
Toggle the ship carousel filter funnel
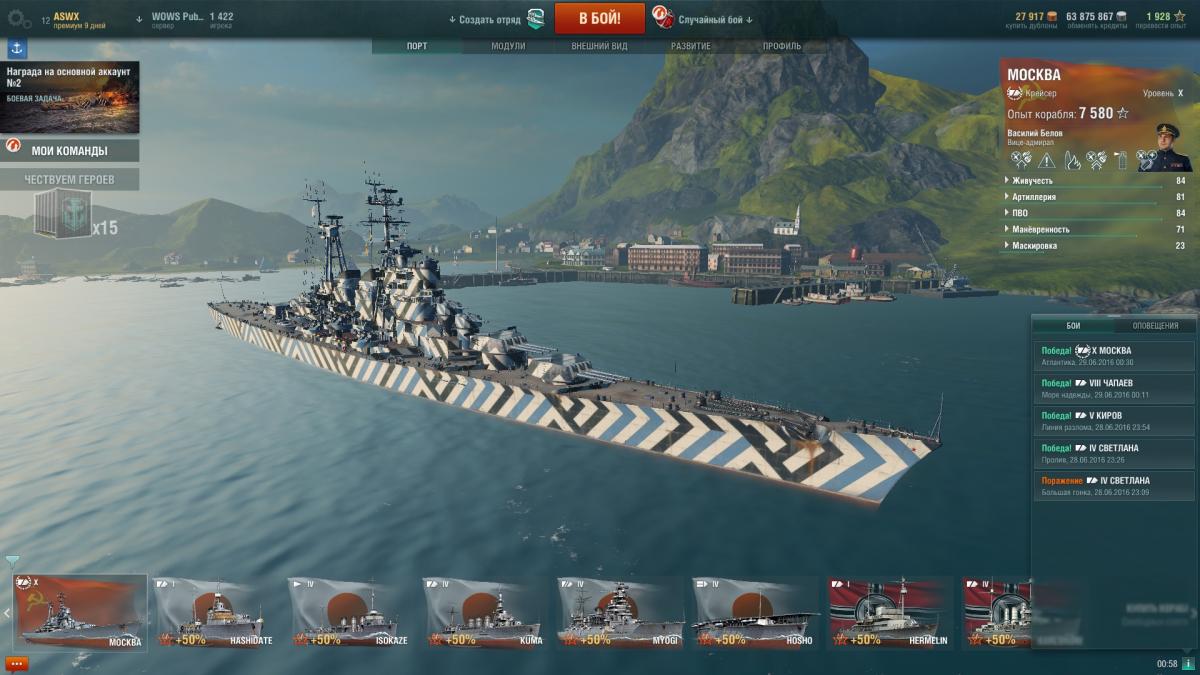12,561
